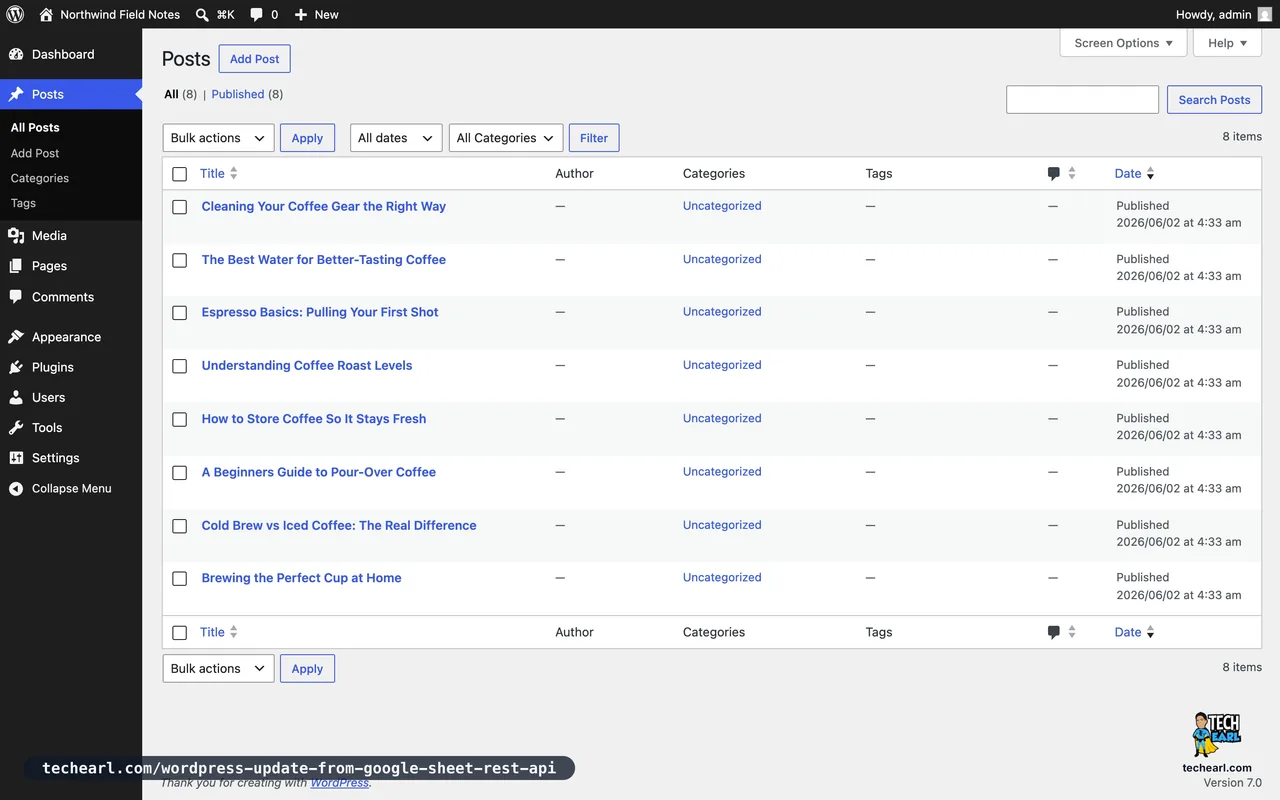Expand the Help panel
Viewport: 1280px width, 800px height.
pos(1227,43)
